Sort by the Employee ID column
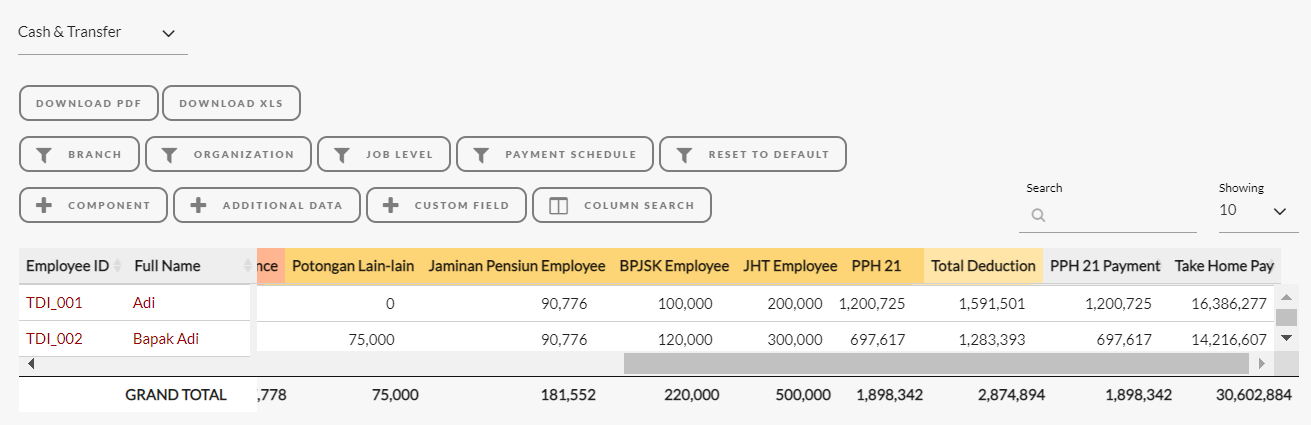This screenshot has width=1311, height=425. click(x=117, y=266)
